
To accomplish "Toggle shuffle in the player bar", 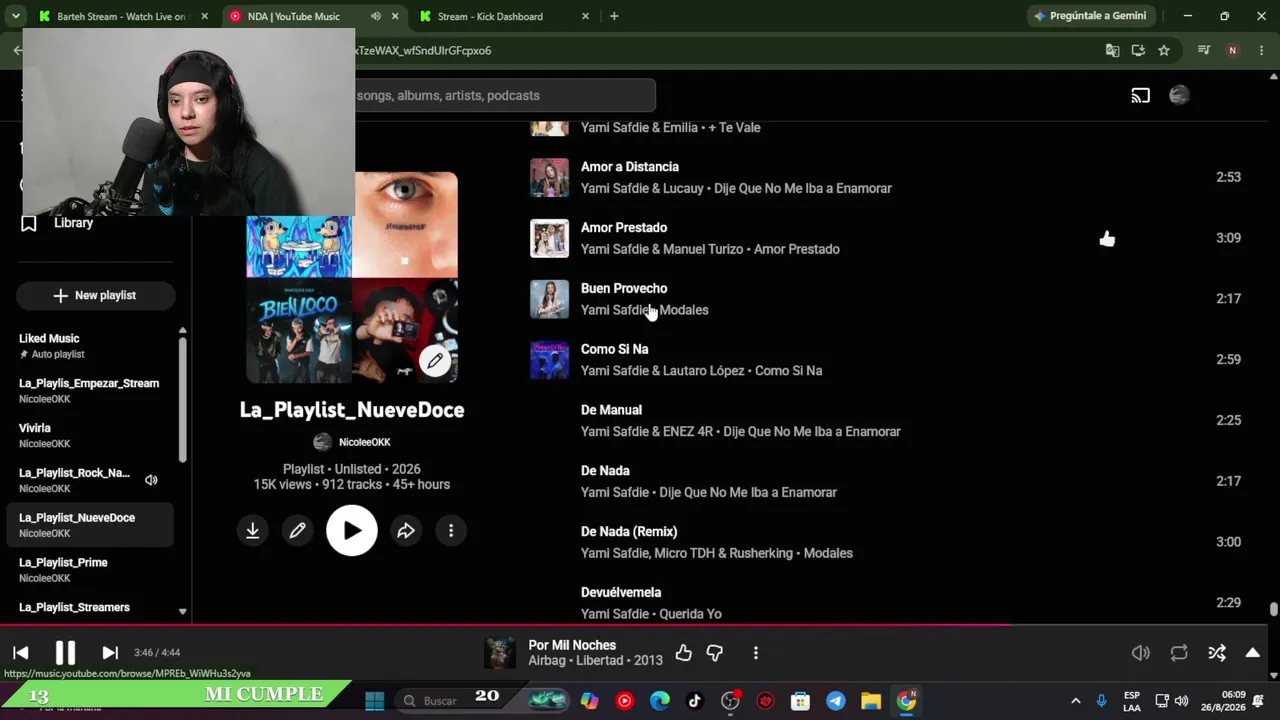I will click(x=1217, y=653).
